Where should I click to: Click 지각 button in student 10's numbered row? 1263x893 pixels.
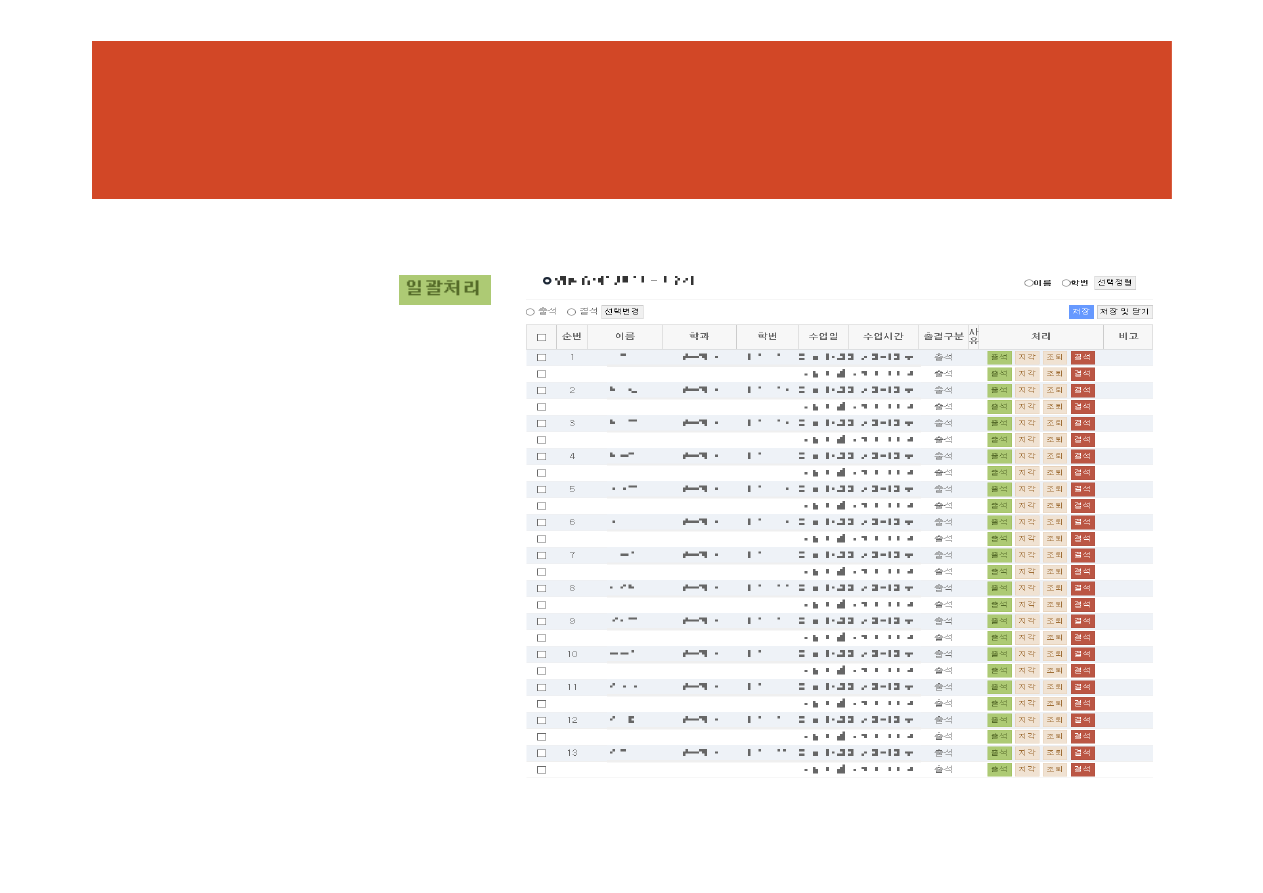point(1026,654)
